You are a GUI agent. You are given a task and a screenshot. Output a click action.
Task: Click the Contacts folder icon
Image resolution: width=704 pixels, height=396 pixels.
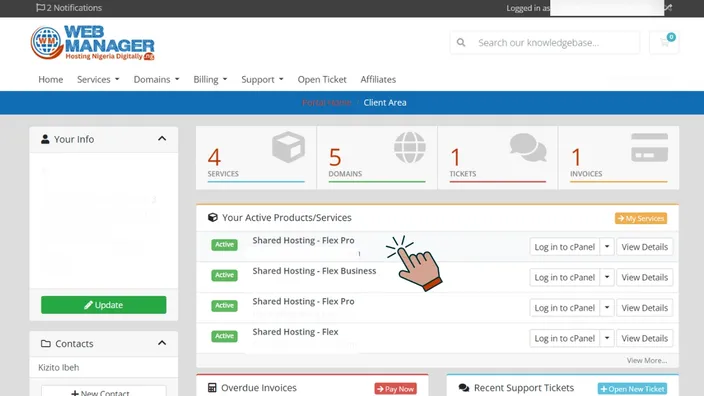(45, 343)
